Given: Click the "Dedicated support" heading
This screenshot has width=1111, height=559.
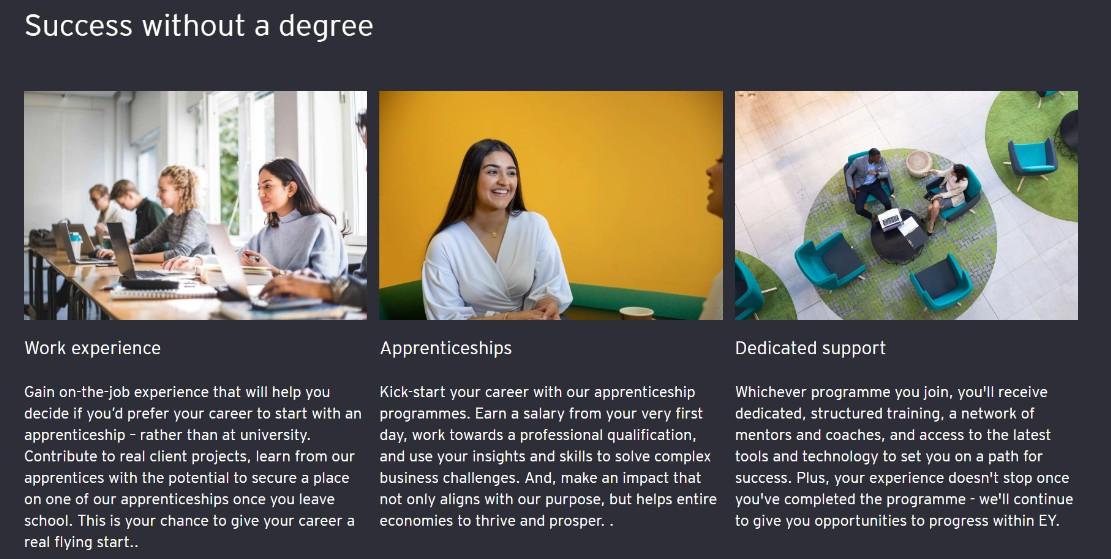Looking at the screenshot, I should (810, 348).
